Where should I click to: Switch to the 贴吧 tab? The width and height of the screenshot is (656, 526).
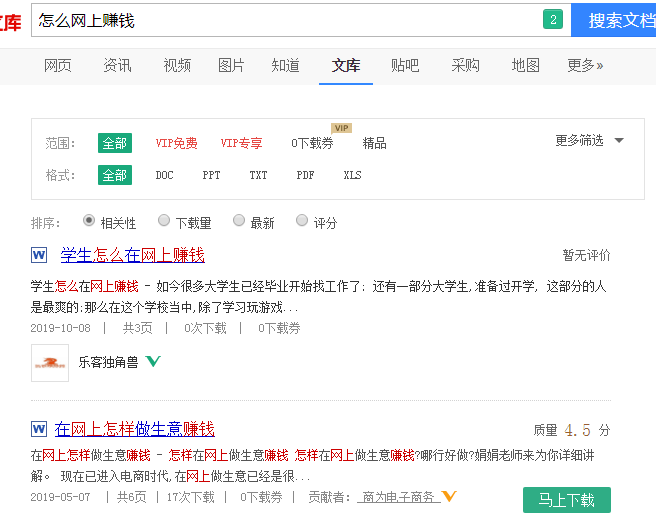(x=405, y=65)
